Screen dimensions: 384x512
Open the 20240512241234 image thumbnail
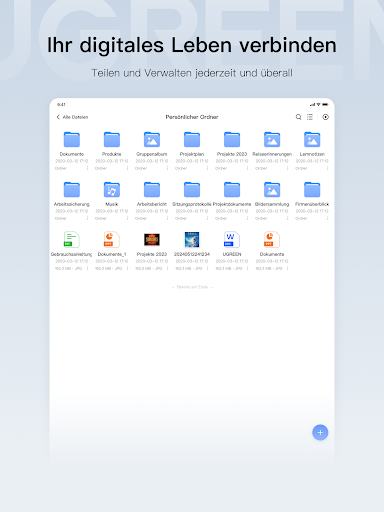[192, 239]
